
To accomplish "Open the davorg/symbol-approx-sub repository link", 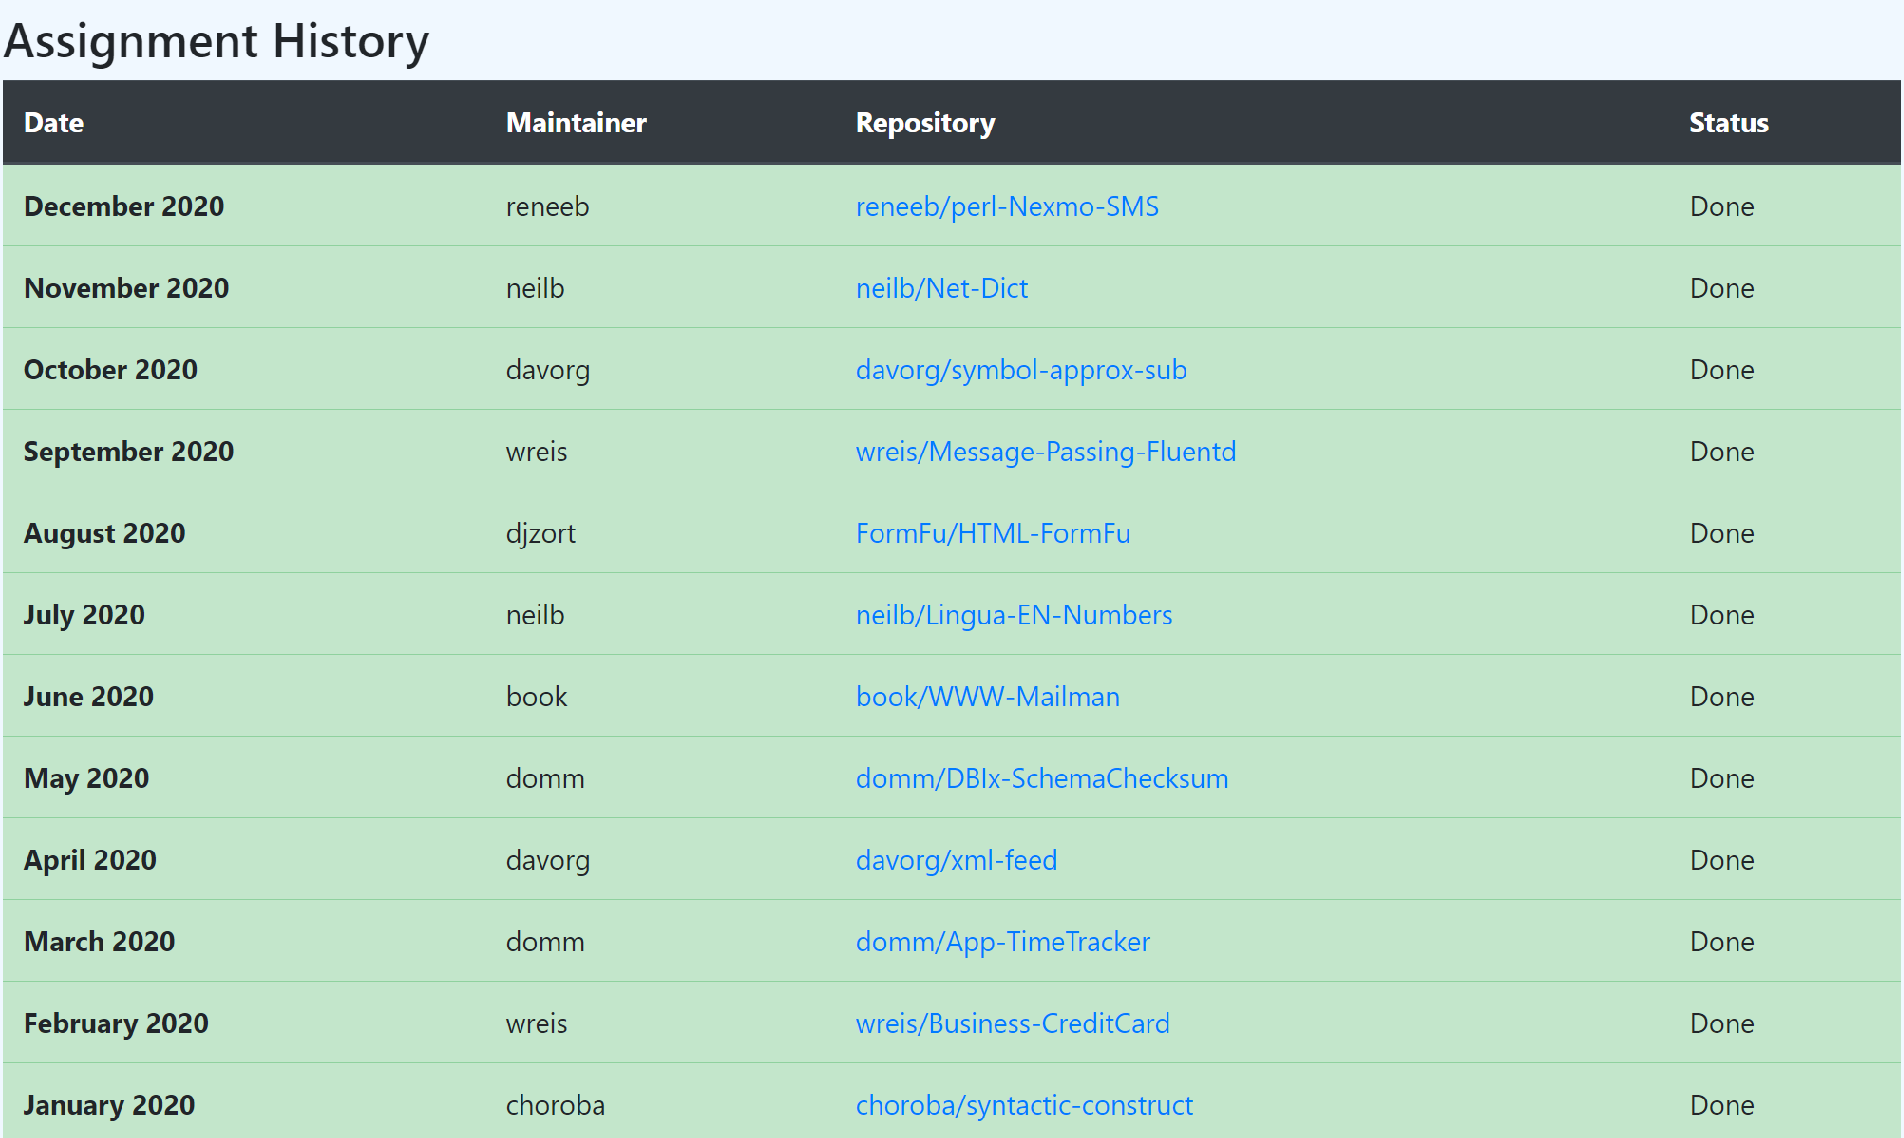I will pyautogui.click(x=1021, y=370).
